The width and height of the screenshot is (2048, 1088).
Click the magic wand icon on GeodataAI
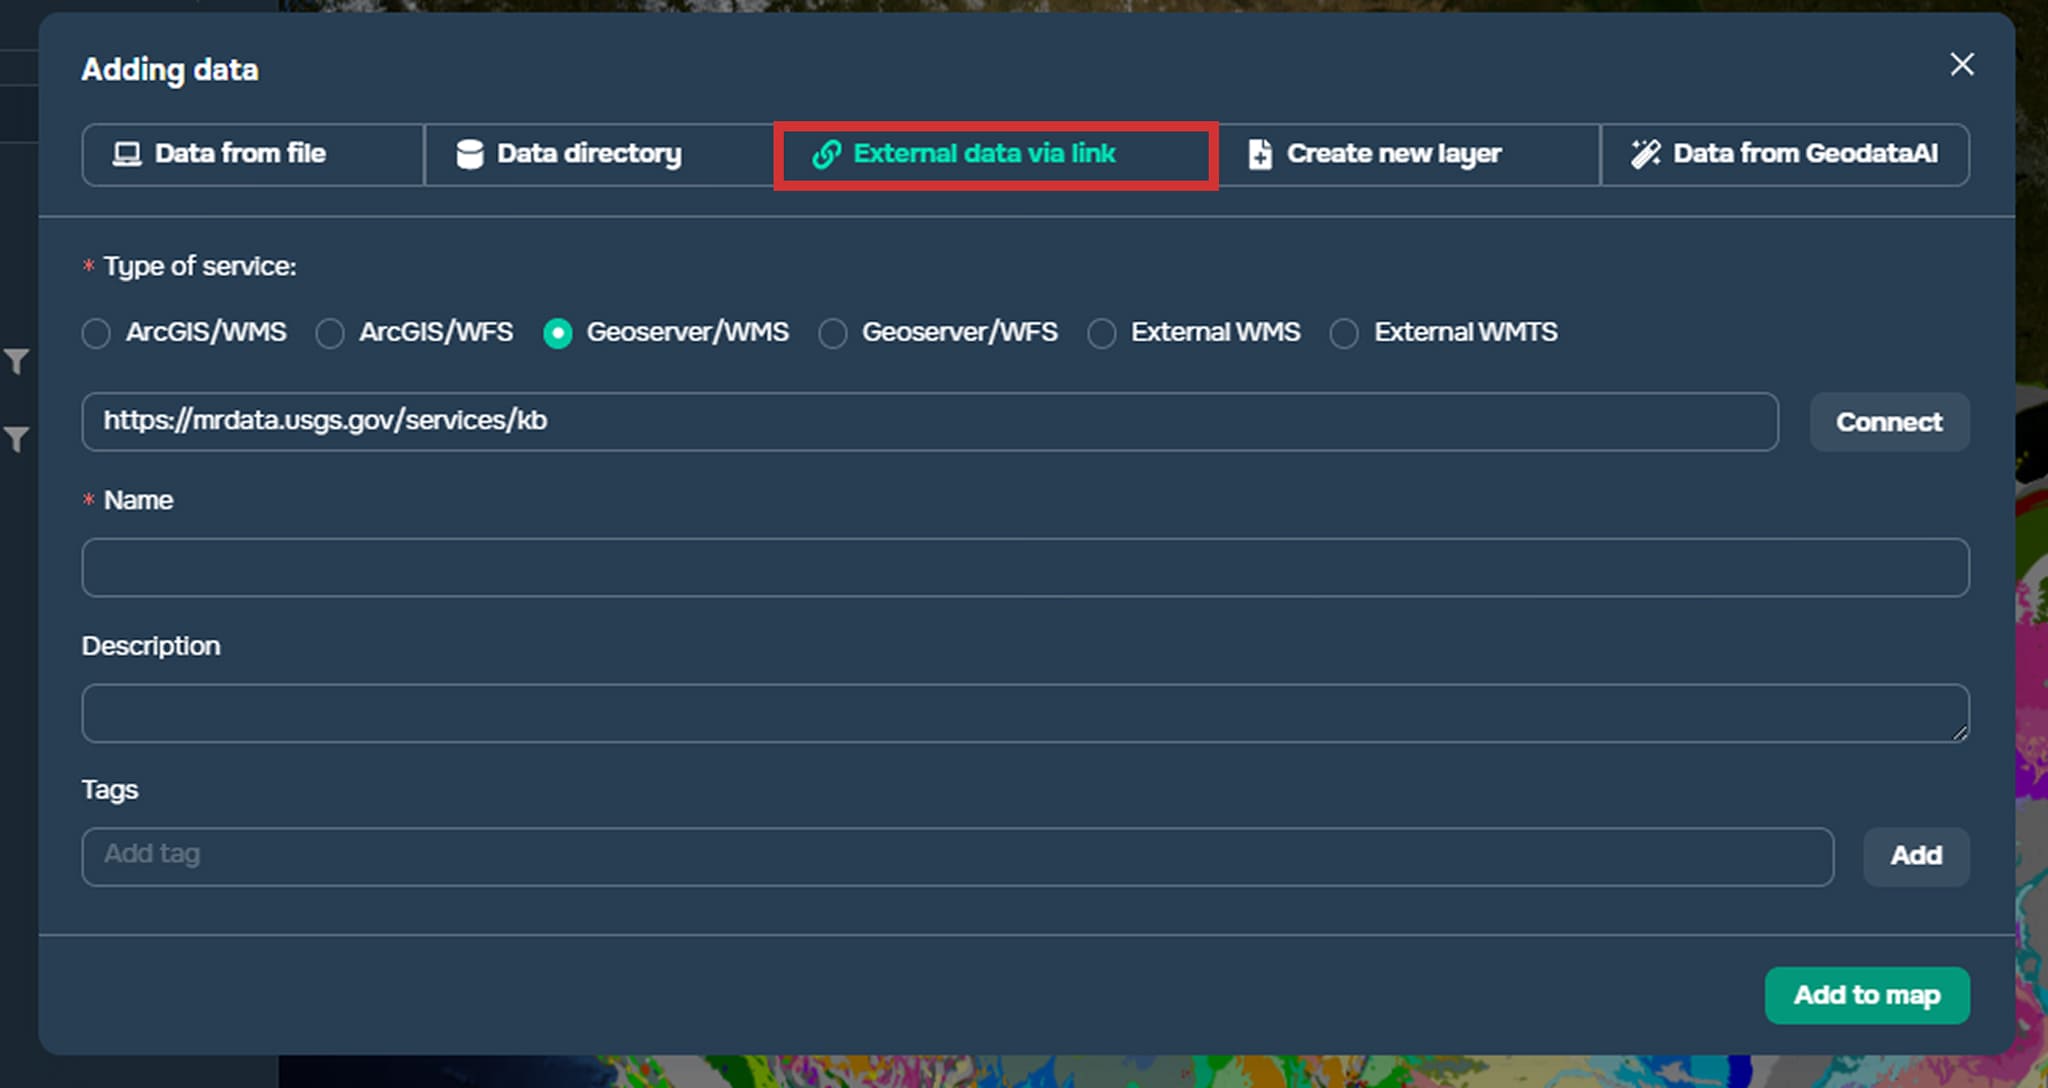[x=1645, y=154]
